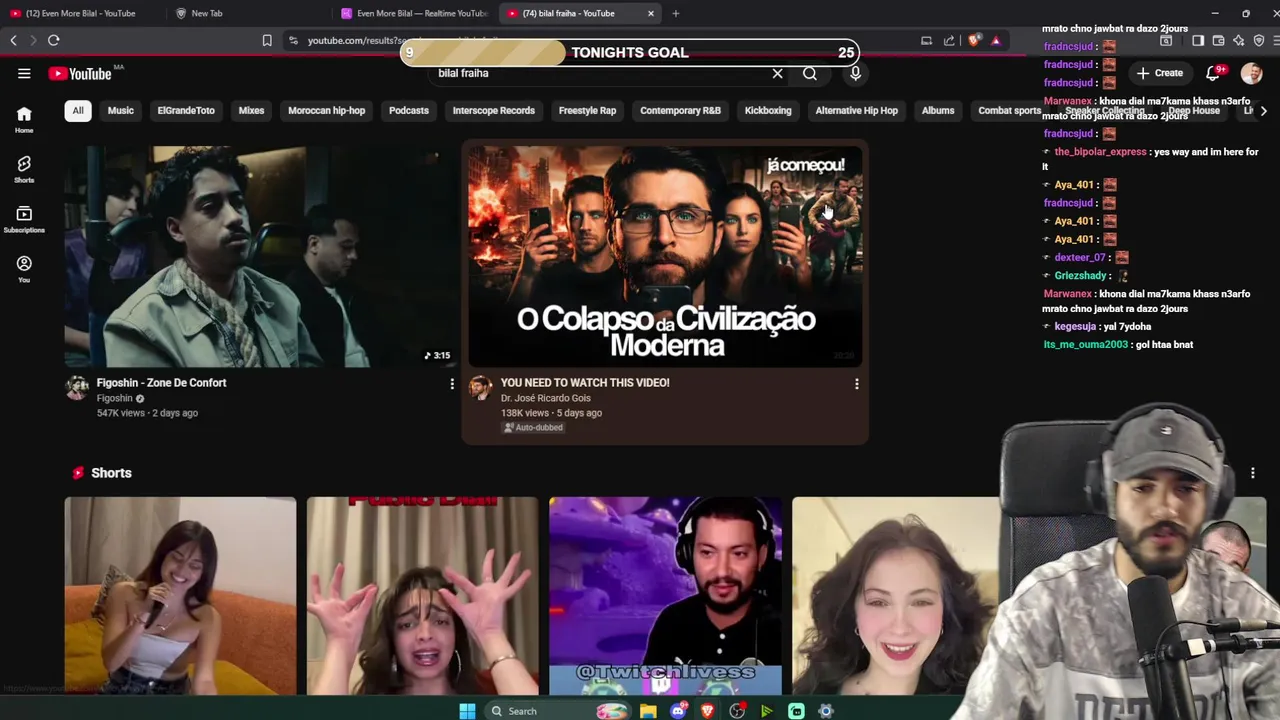Click title YOU NEED TO WATCH THIS VIDEO!
The width and height of the screenshot is (1280, 720).
(585, 382)
